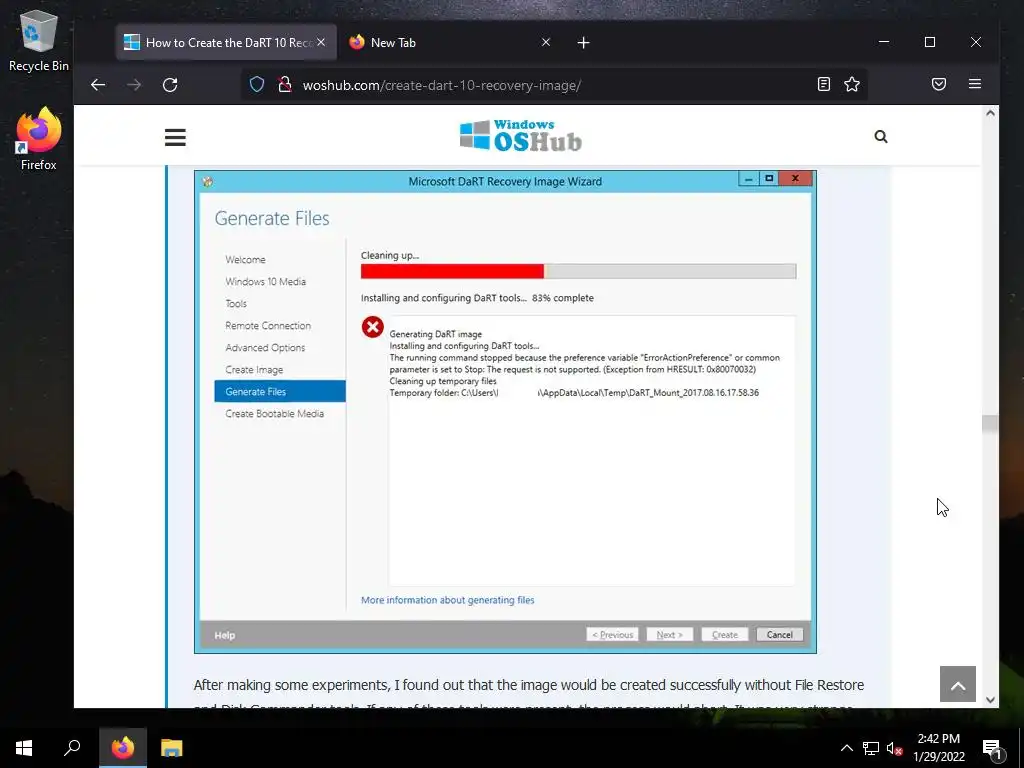Click the page scrollbar down arrow
1024x768 pixels.
pyautogui.click(x=990, y=699)
